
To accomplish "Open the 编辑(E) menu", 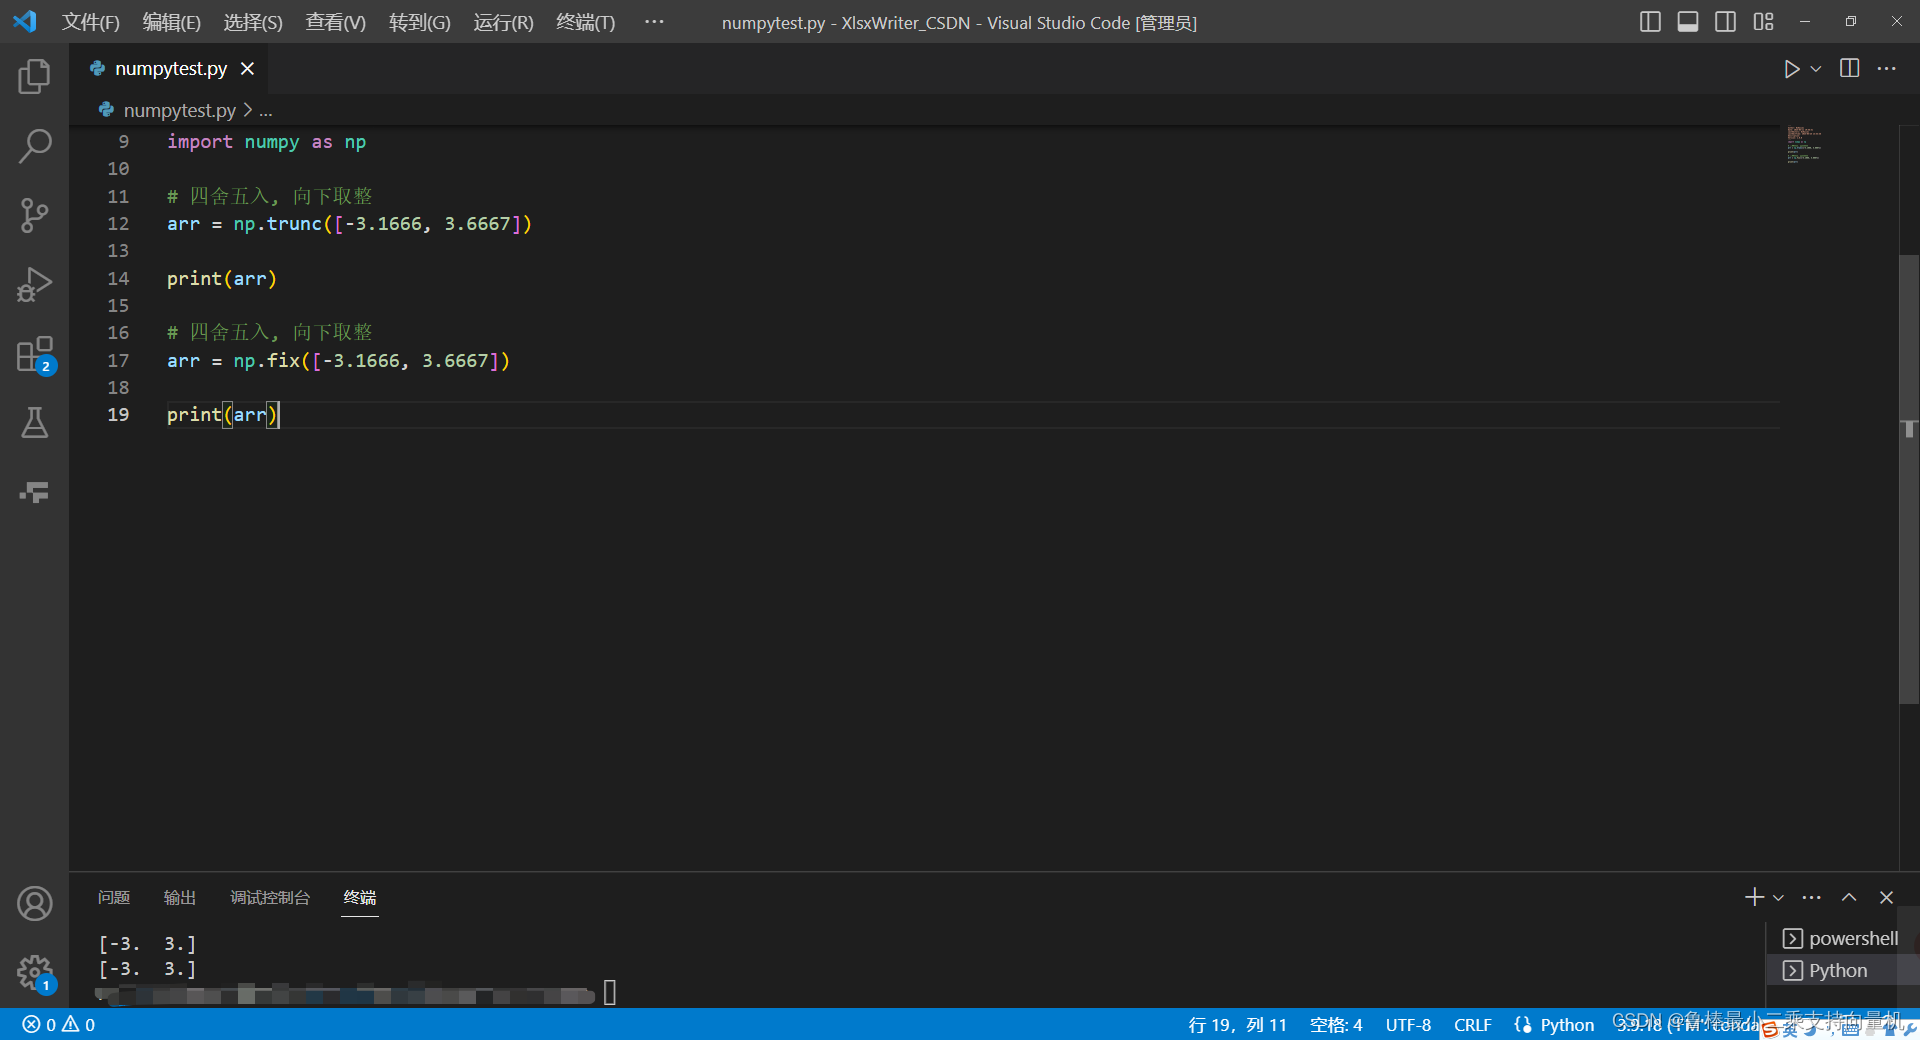I will click(172, 22).
